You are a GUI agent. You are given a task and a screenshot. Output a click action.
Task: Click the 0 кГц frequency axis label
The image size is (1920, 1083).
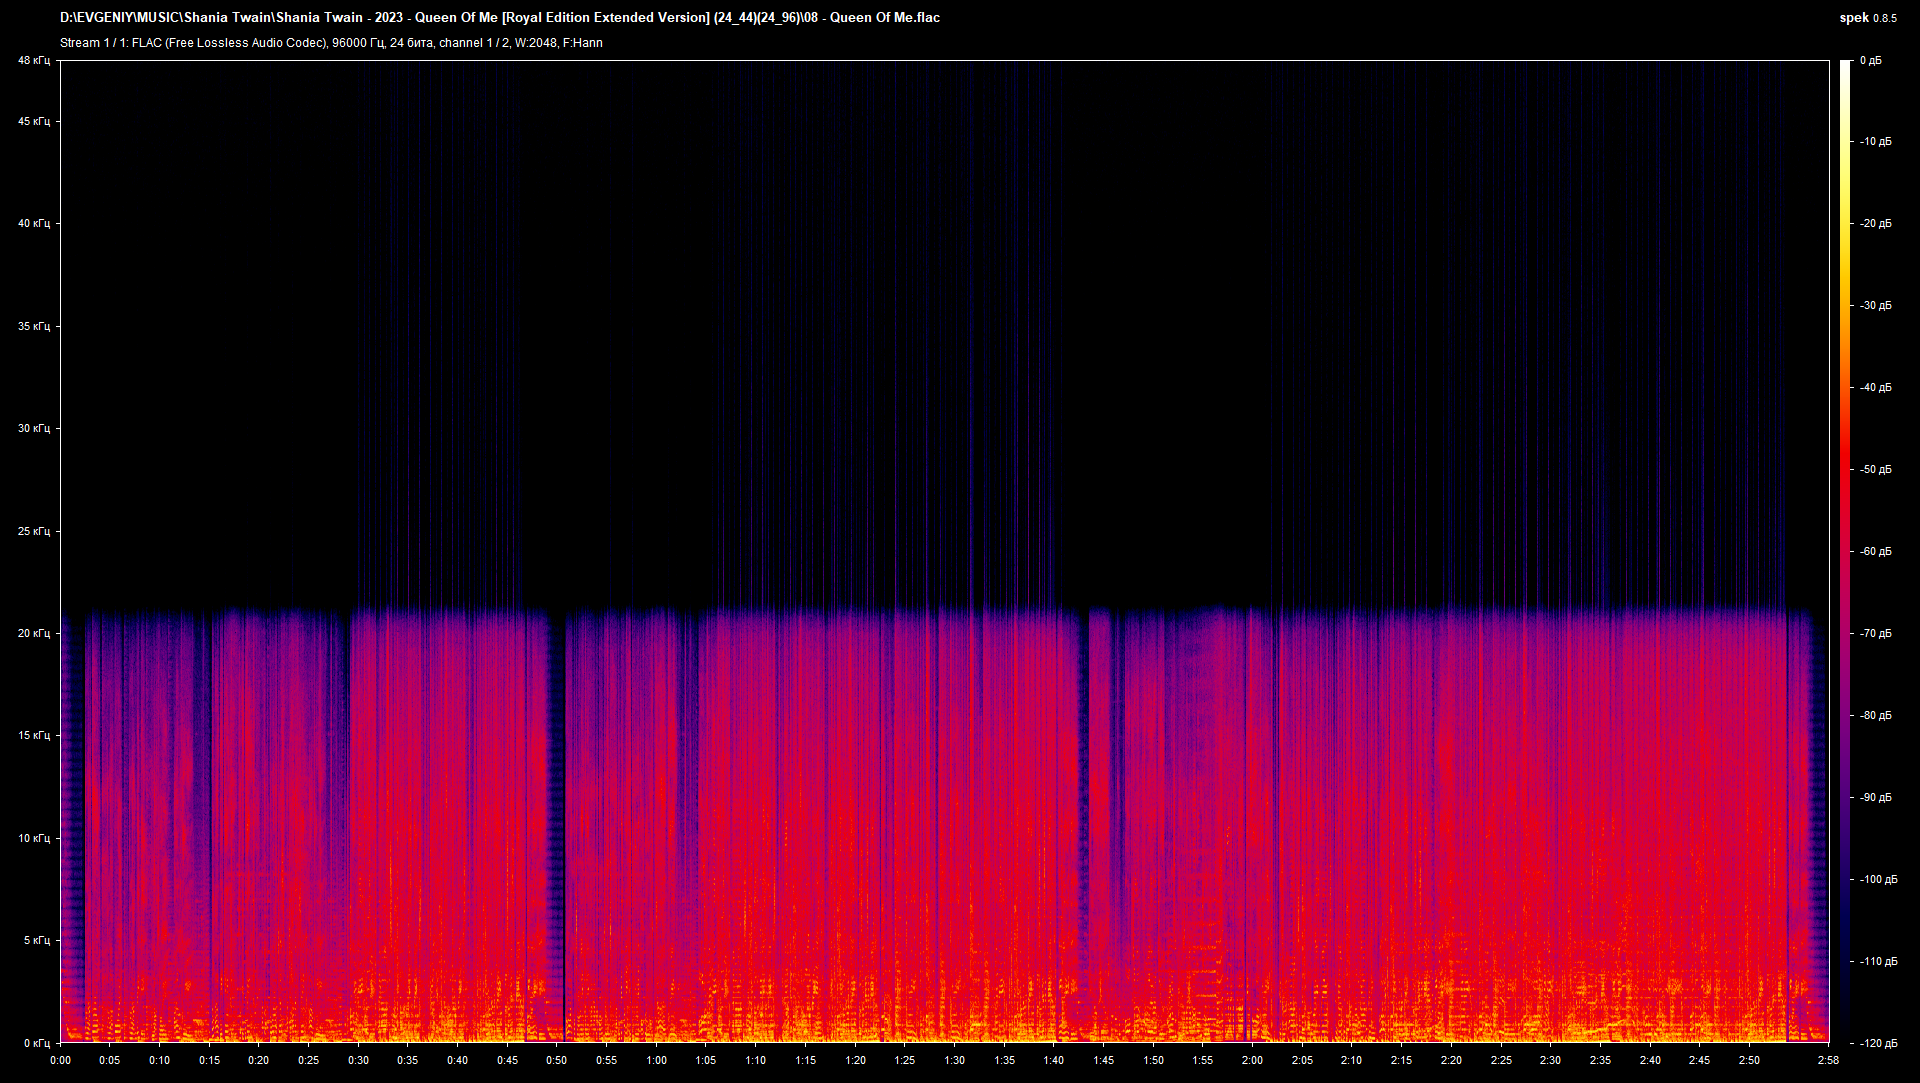[x=36, y=1043]
